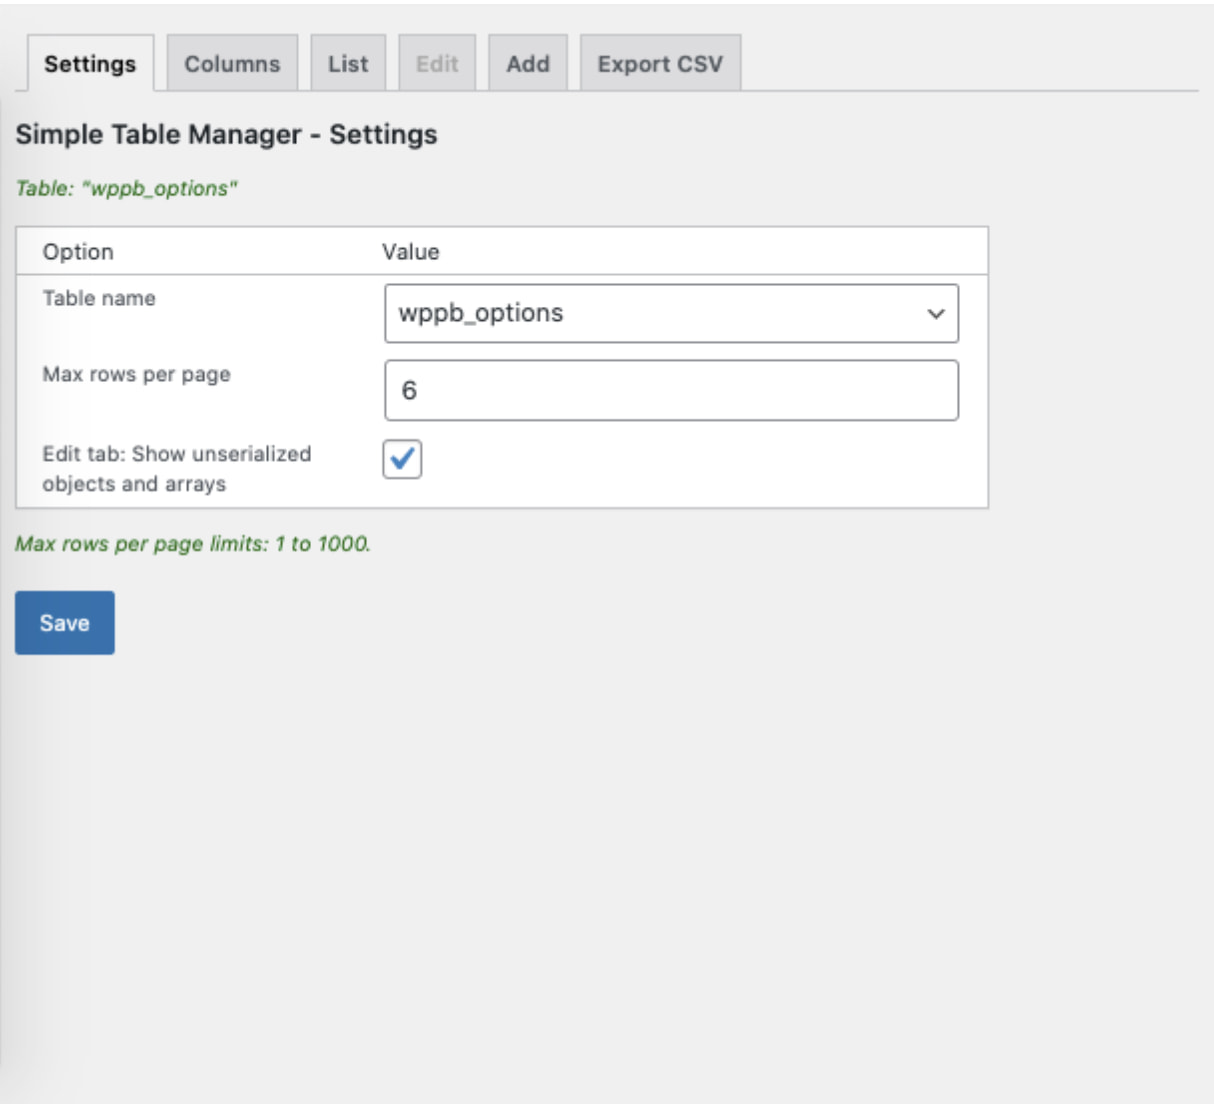This screenshot has height=1104, width=1214.
Task: Click the Max rows per page field
Action: click(x=670, y=385)
